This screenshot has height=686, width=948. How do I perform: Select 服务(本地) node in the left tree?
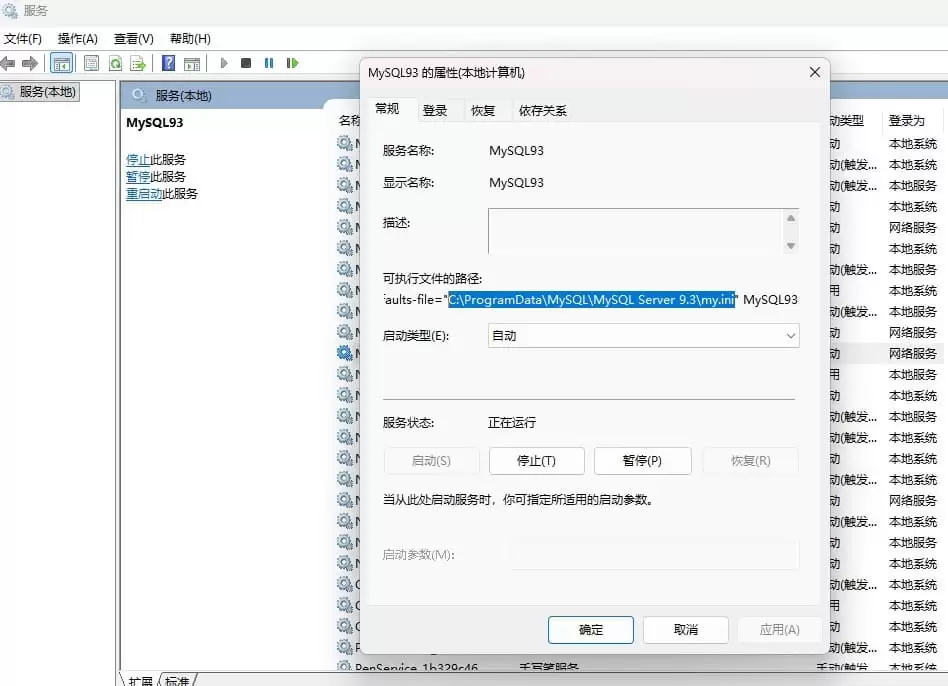point(41,92)
